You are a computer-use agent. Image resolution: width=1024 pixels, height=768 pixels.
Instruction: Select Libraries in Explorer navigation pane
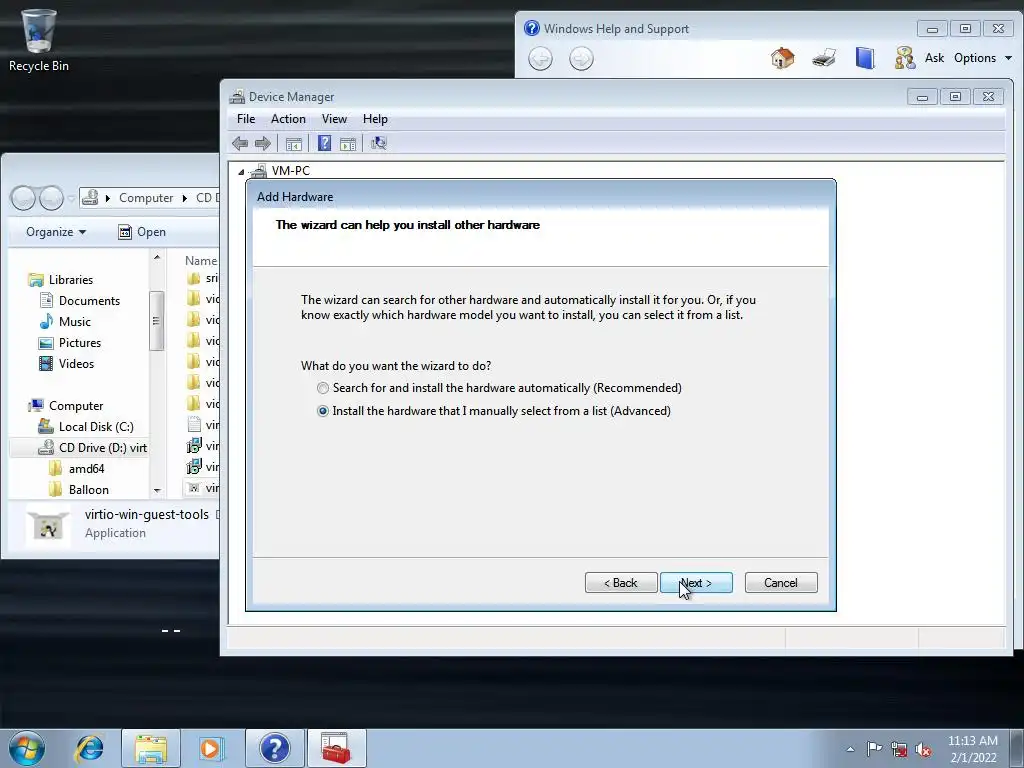pyautogui.click(x=61, y=280)
